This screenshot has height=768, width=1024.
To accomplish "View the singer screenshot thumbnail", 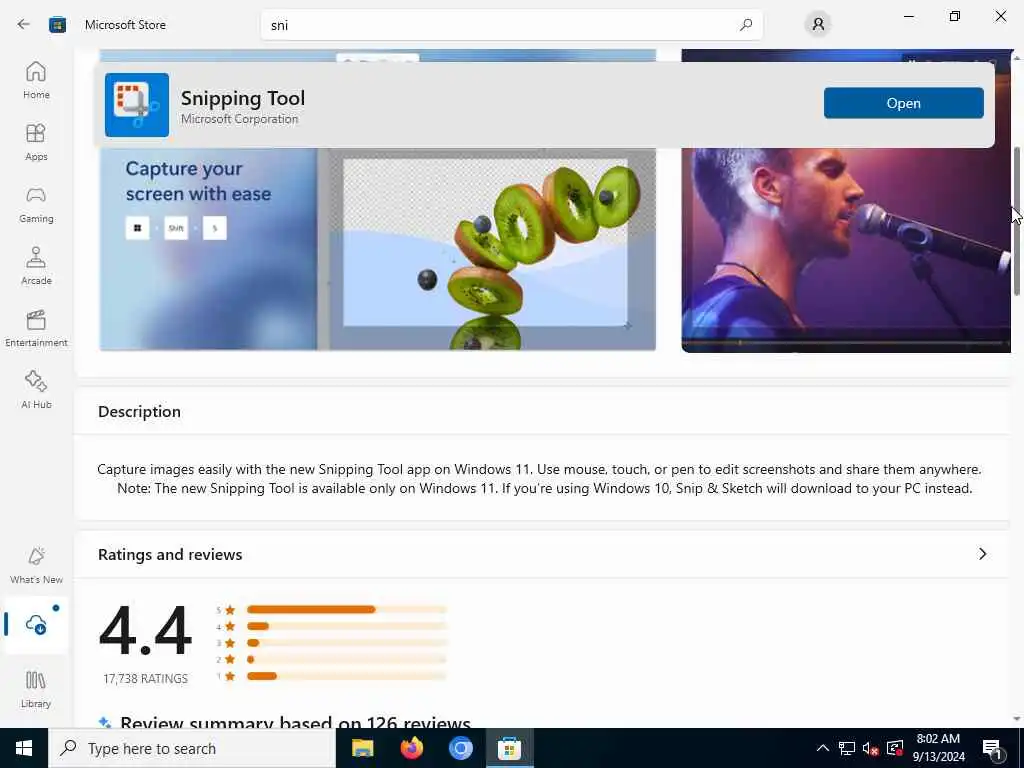I will point(846,250).
